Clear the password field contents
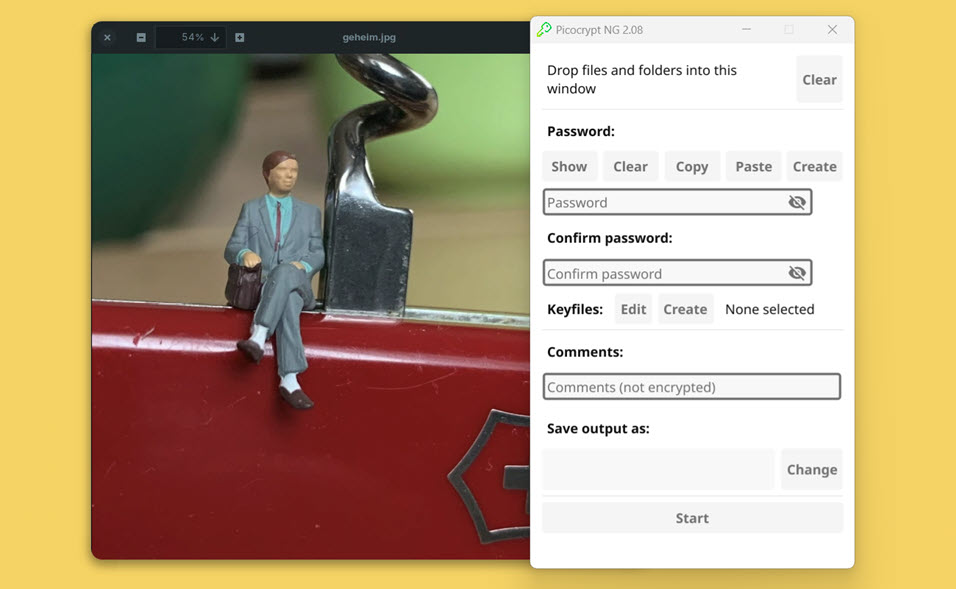 [630, 167]
